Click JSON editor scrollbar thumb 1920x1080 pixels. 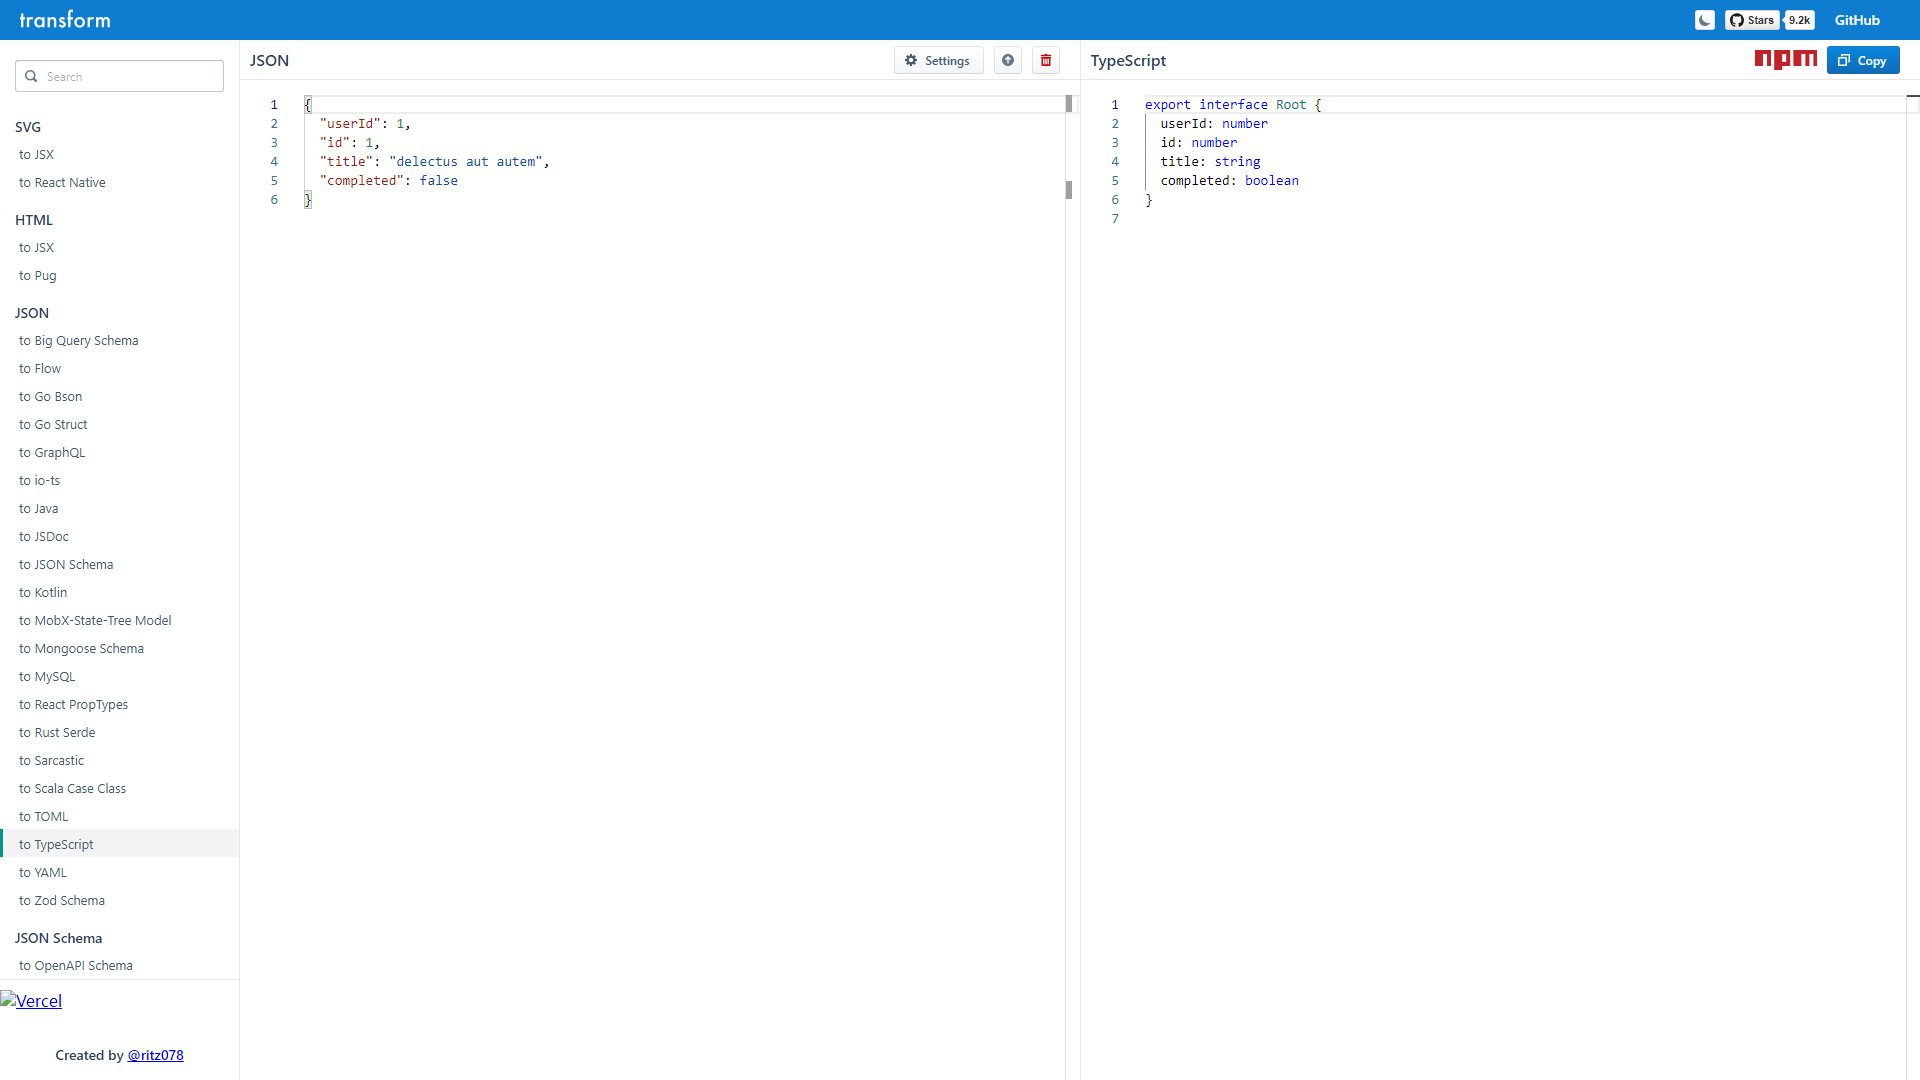(x=1069, y=104)
